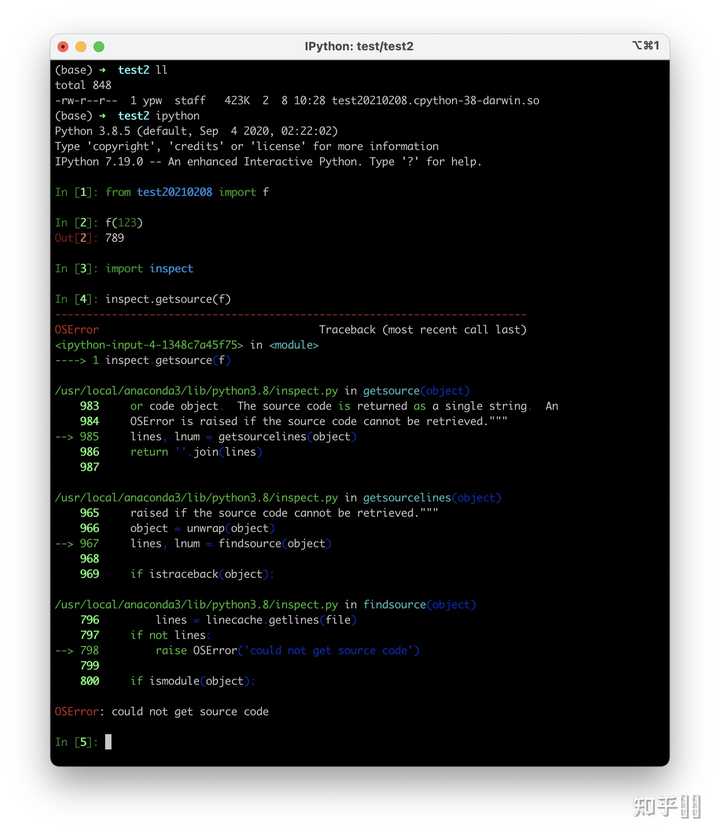Click the In [1] input prompt label
720x833 pixels.
coord(76,192)
